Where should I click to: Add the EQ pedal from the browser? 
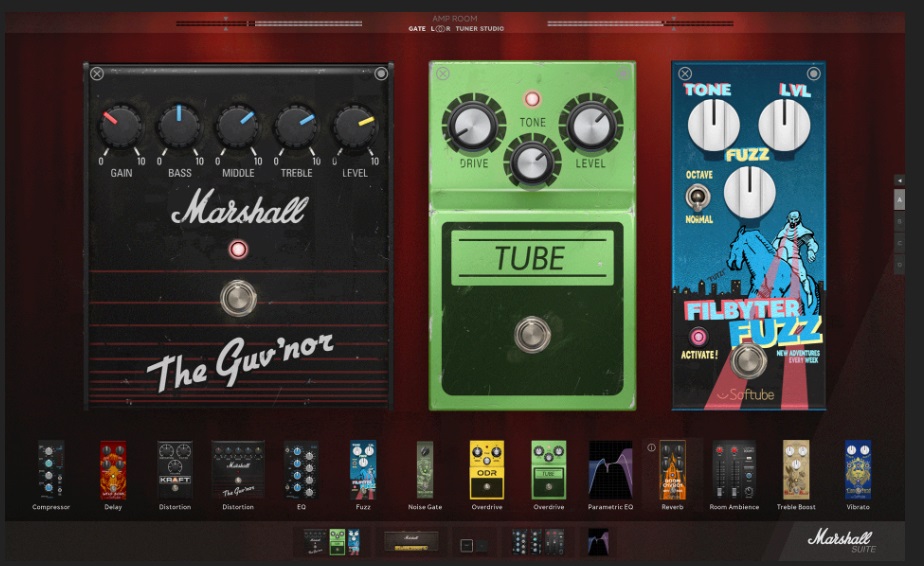point(301,470)
